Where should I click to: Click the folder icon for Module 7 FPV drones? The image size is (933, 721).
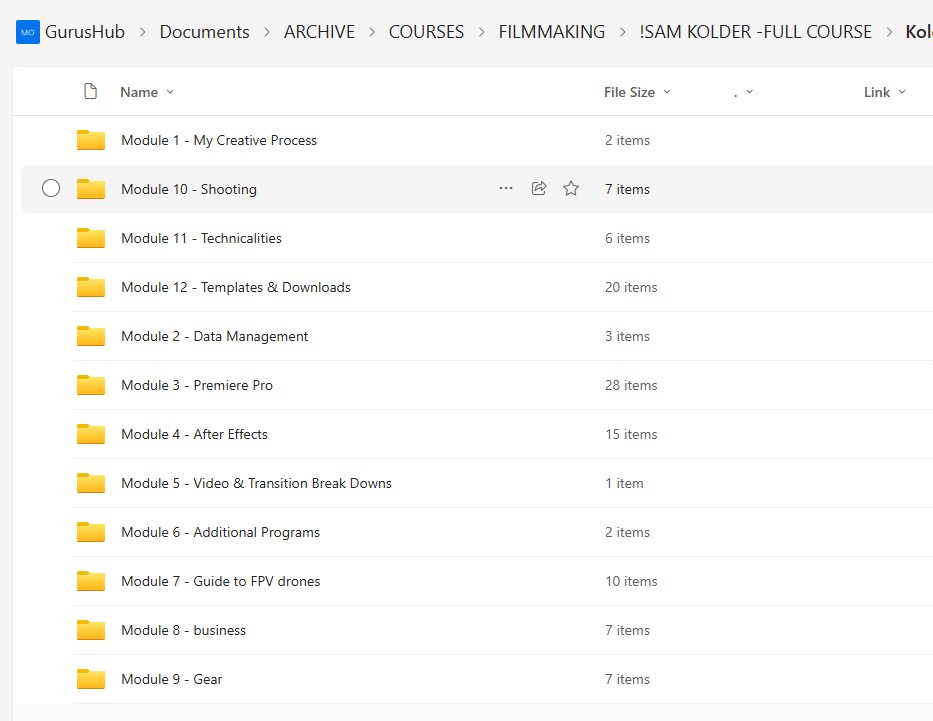pos(91,581)
